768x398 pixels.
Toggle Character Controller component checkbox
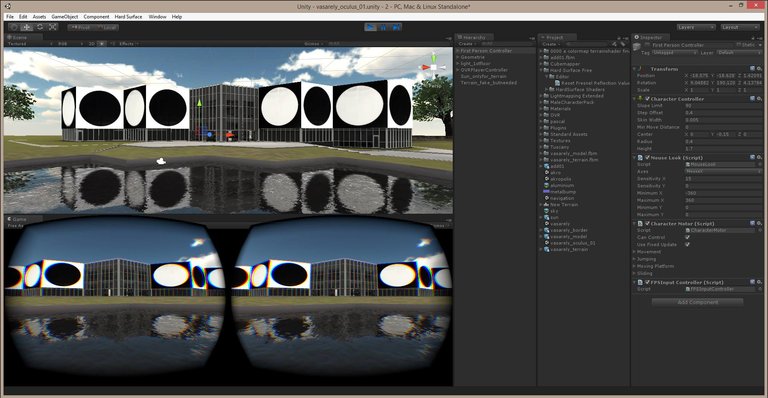click(647, 99)
